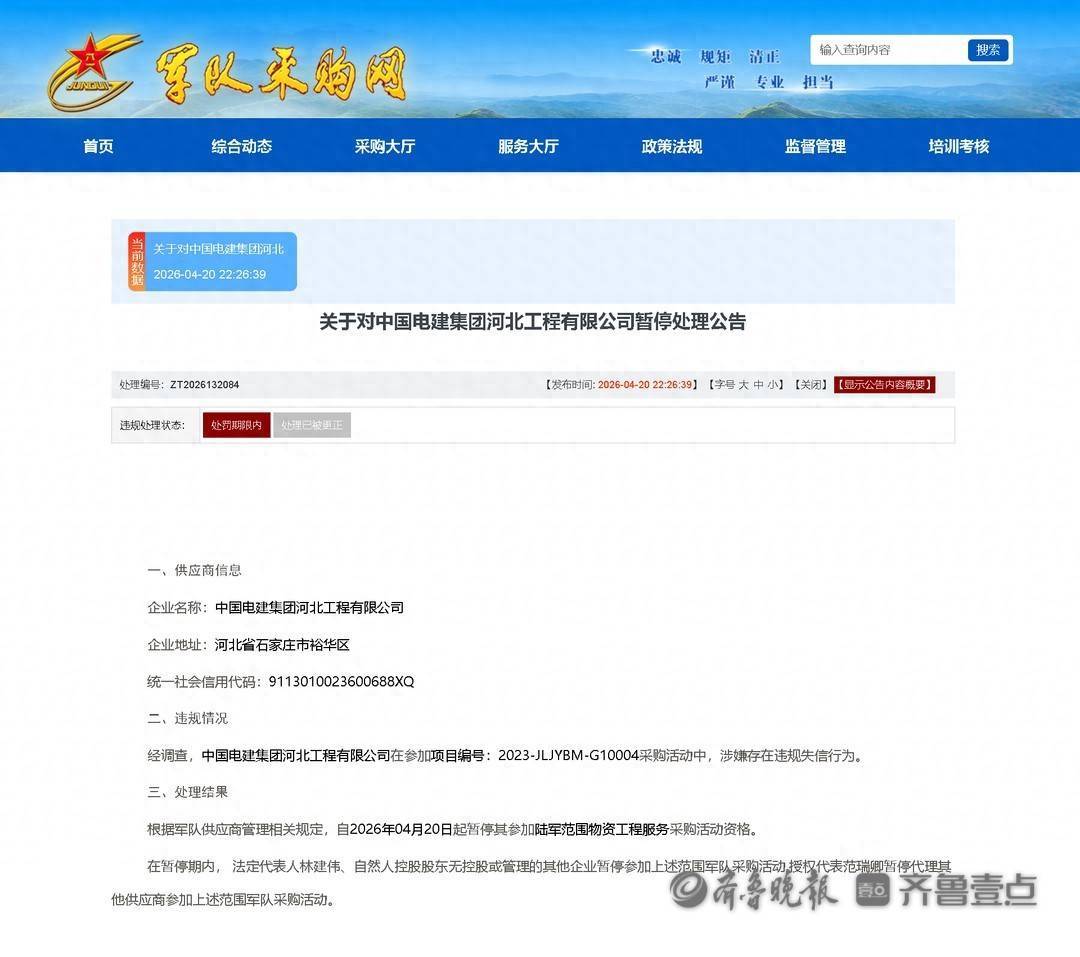
Task: Open the 服务大厅 navigation item
Action: 528,146
